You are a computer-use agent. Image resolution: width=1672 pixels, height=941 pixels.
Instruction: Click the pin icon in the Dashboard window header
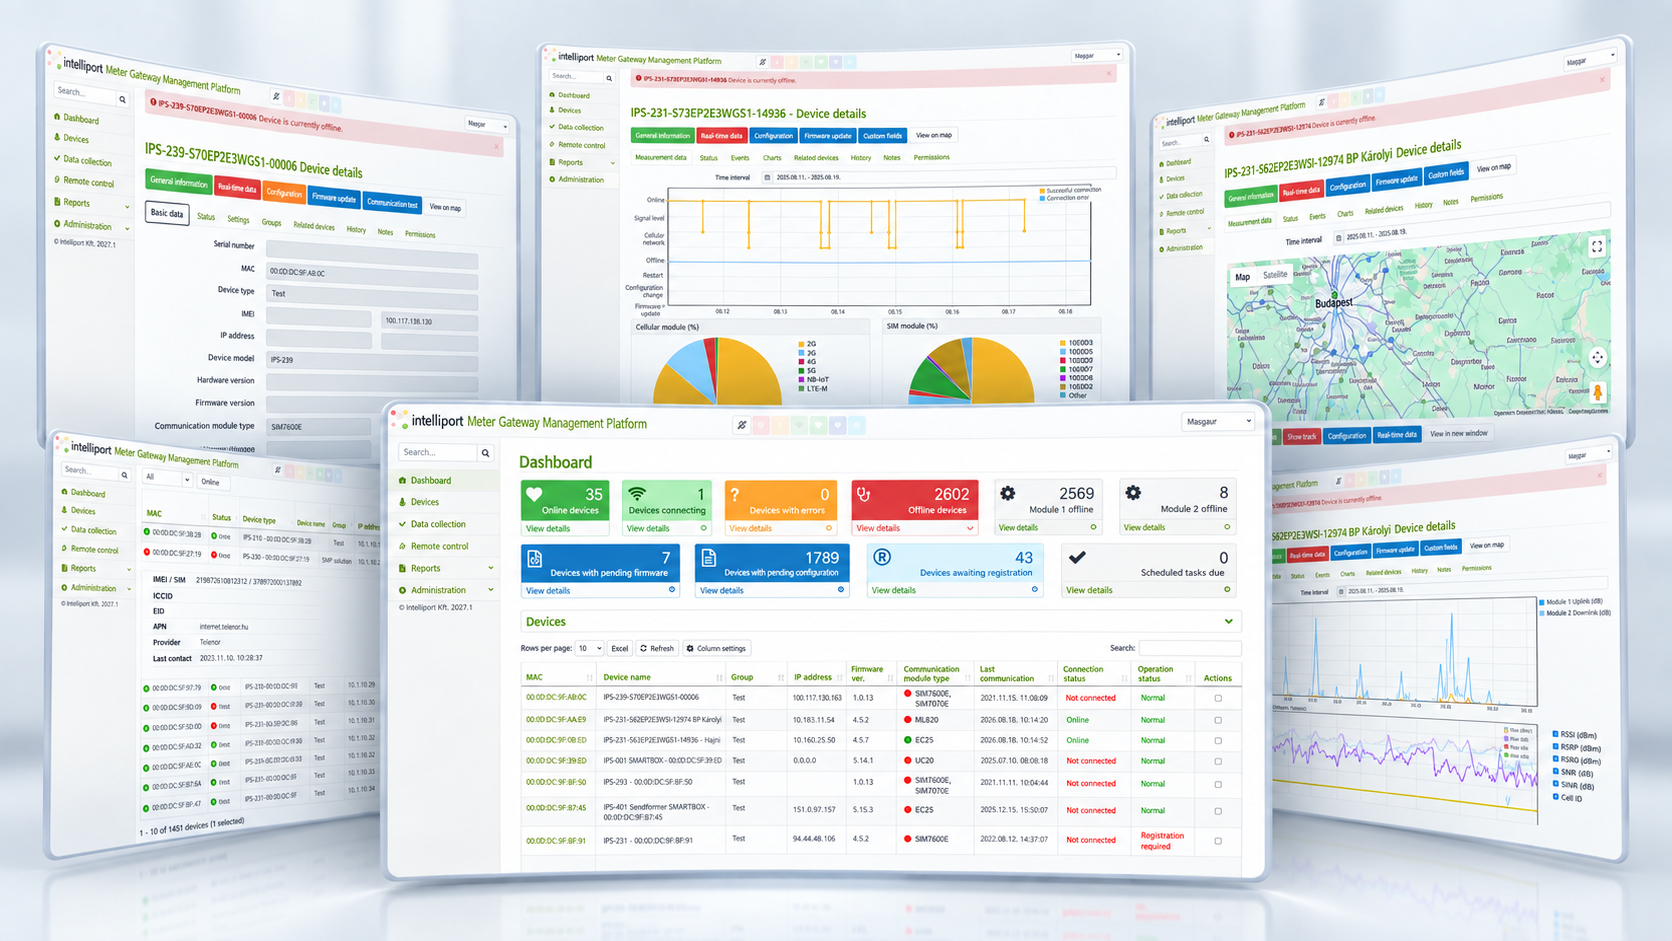(x=741, y=425)
